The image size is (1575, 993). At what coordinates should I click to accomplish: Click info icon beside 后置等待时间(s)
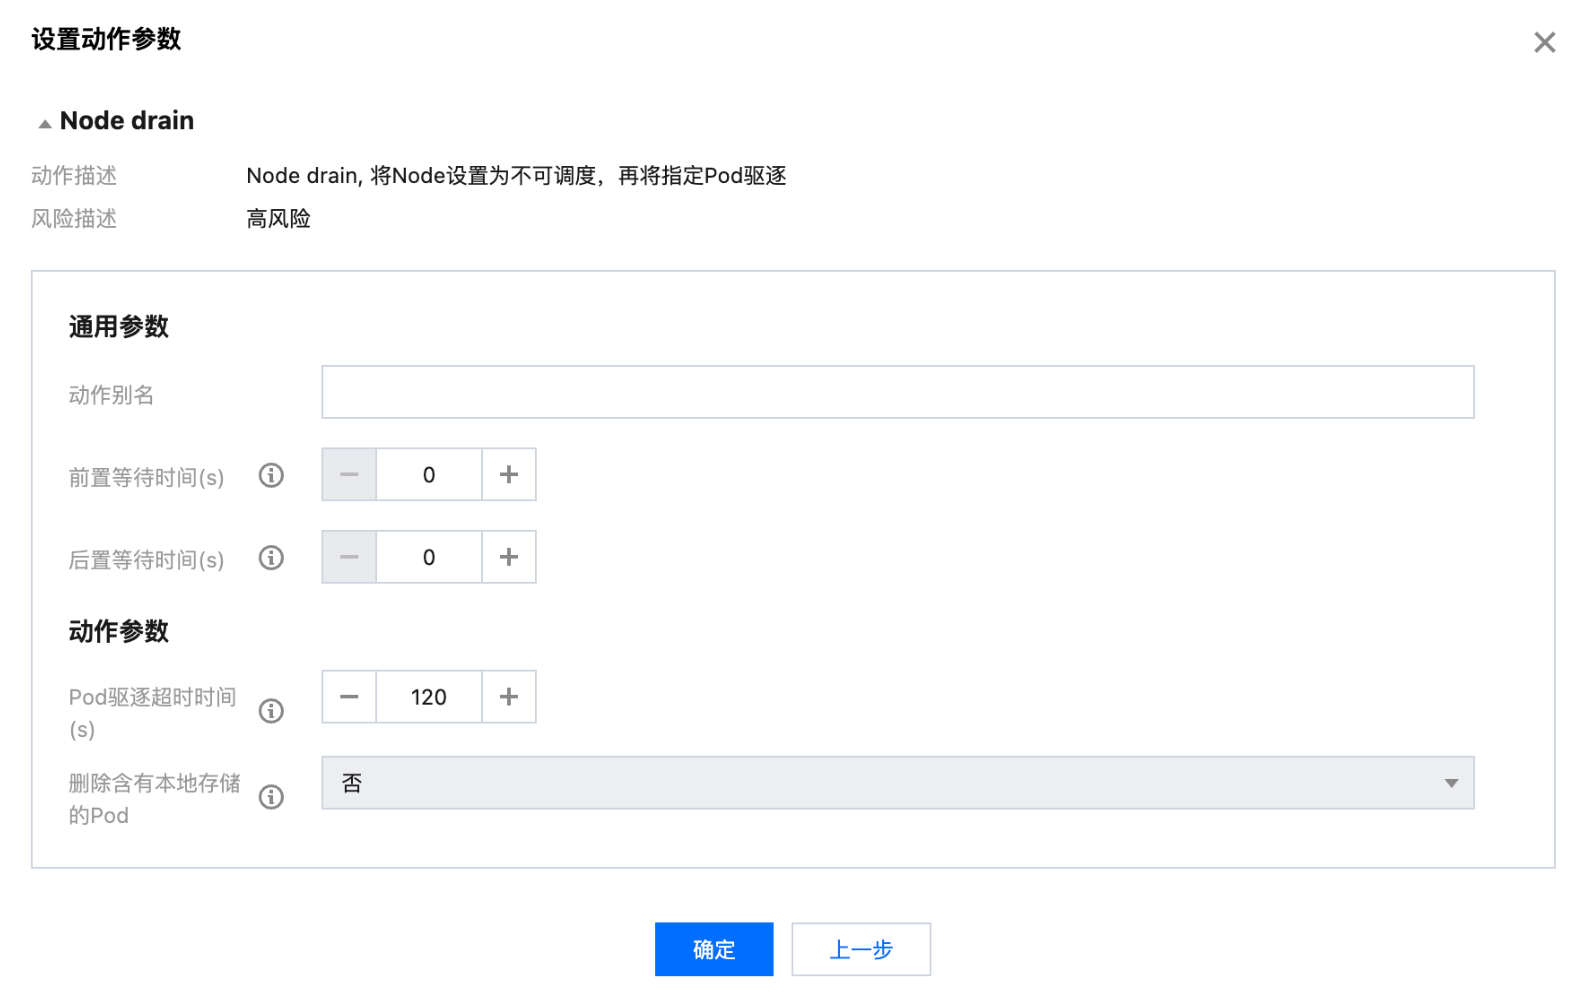click(x=271, y=558)
